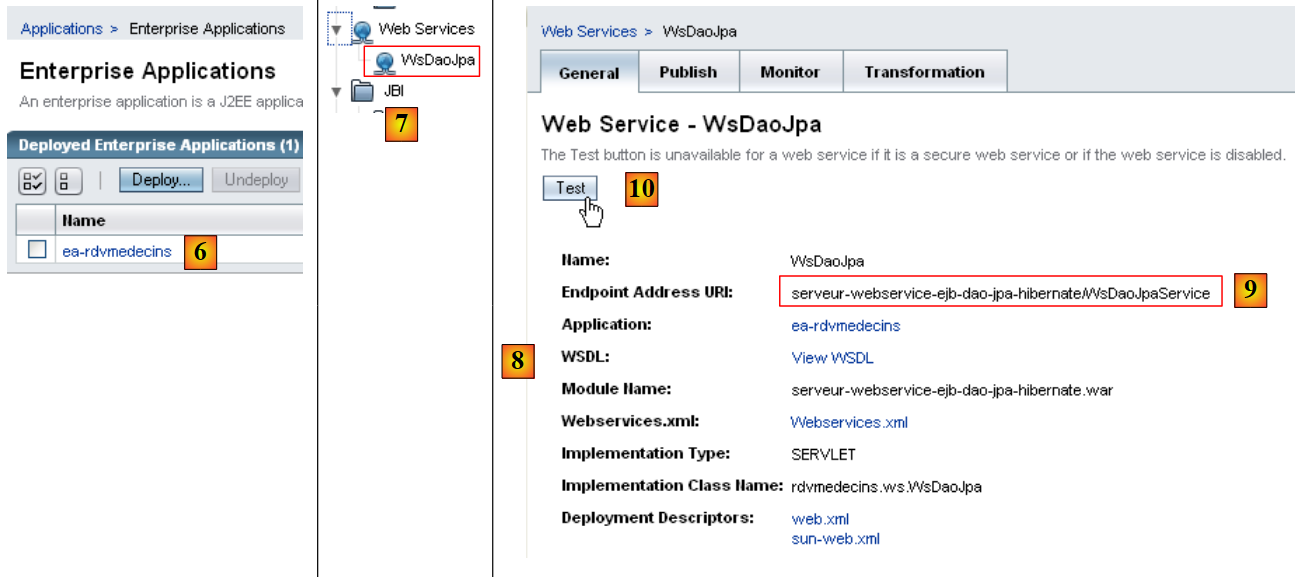
Task: Collapse the JBI tree node
Action: (x=337, y=92)
